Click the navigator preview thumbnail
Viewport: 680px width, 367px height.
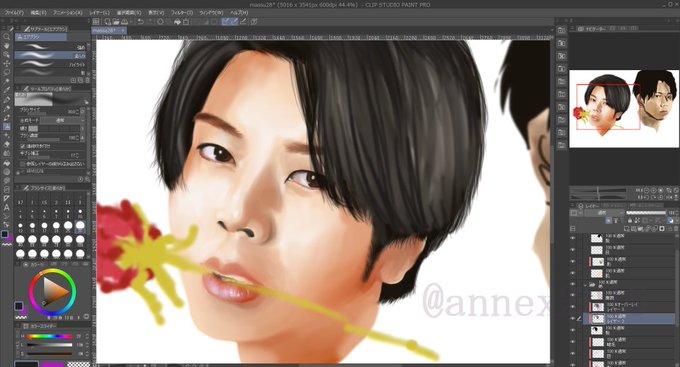coord(624,108)
